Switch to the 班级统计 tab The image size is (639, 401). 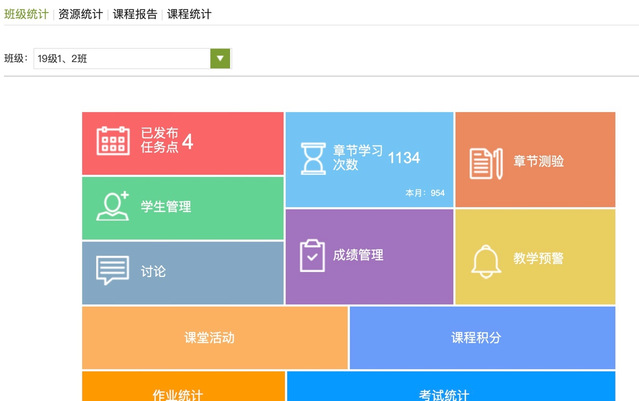[x=26, y=15]
